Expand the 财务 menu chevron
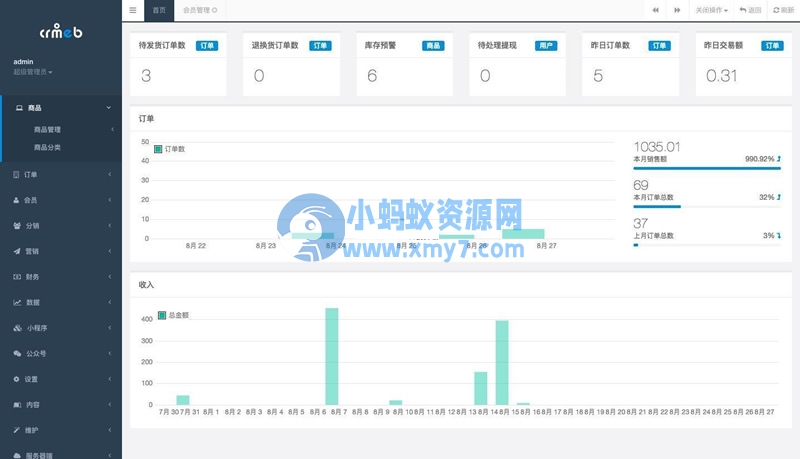The image size is (800, 459). tap(110, 276)
